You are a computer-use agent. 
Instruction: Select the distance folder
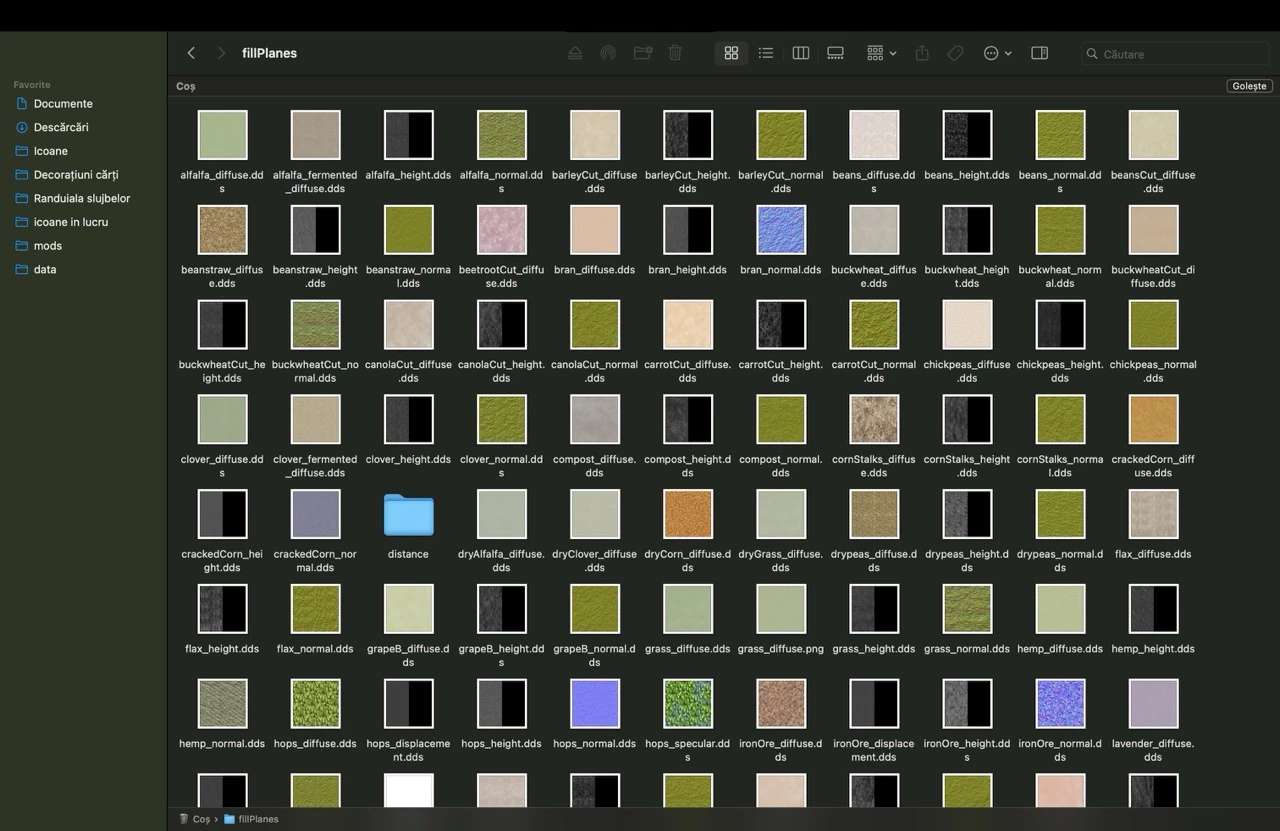[x=408, y=516]
